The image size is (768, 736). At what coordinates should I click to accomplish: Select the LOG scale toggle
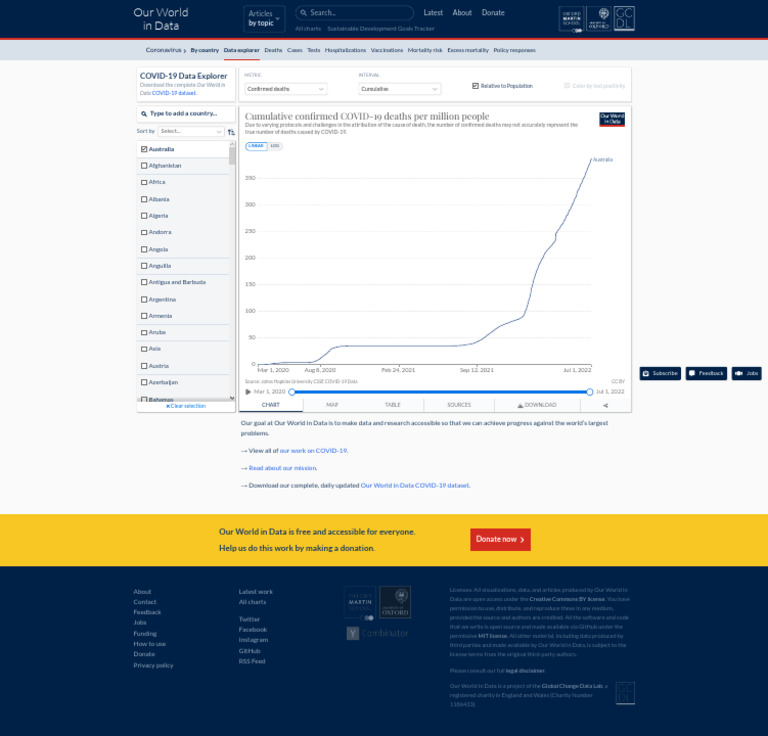tap(275, 146)
